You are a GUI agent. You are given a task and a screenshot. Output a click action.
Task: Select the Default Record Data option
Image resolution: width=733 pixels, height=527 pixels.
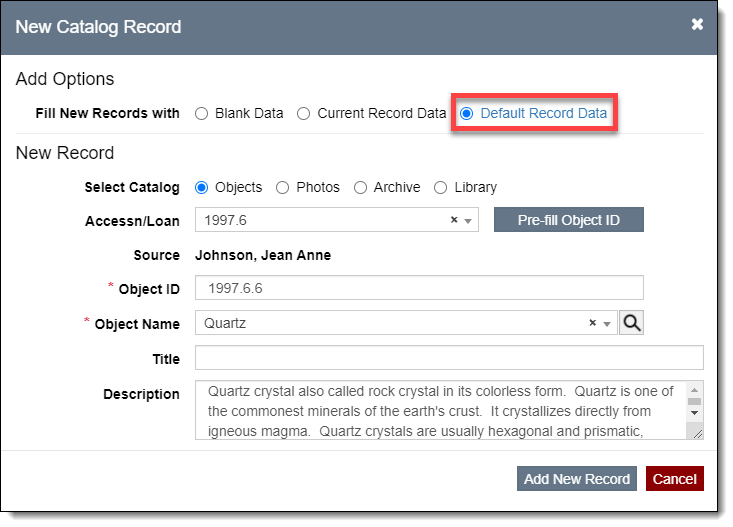coord(466,114)
